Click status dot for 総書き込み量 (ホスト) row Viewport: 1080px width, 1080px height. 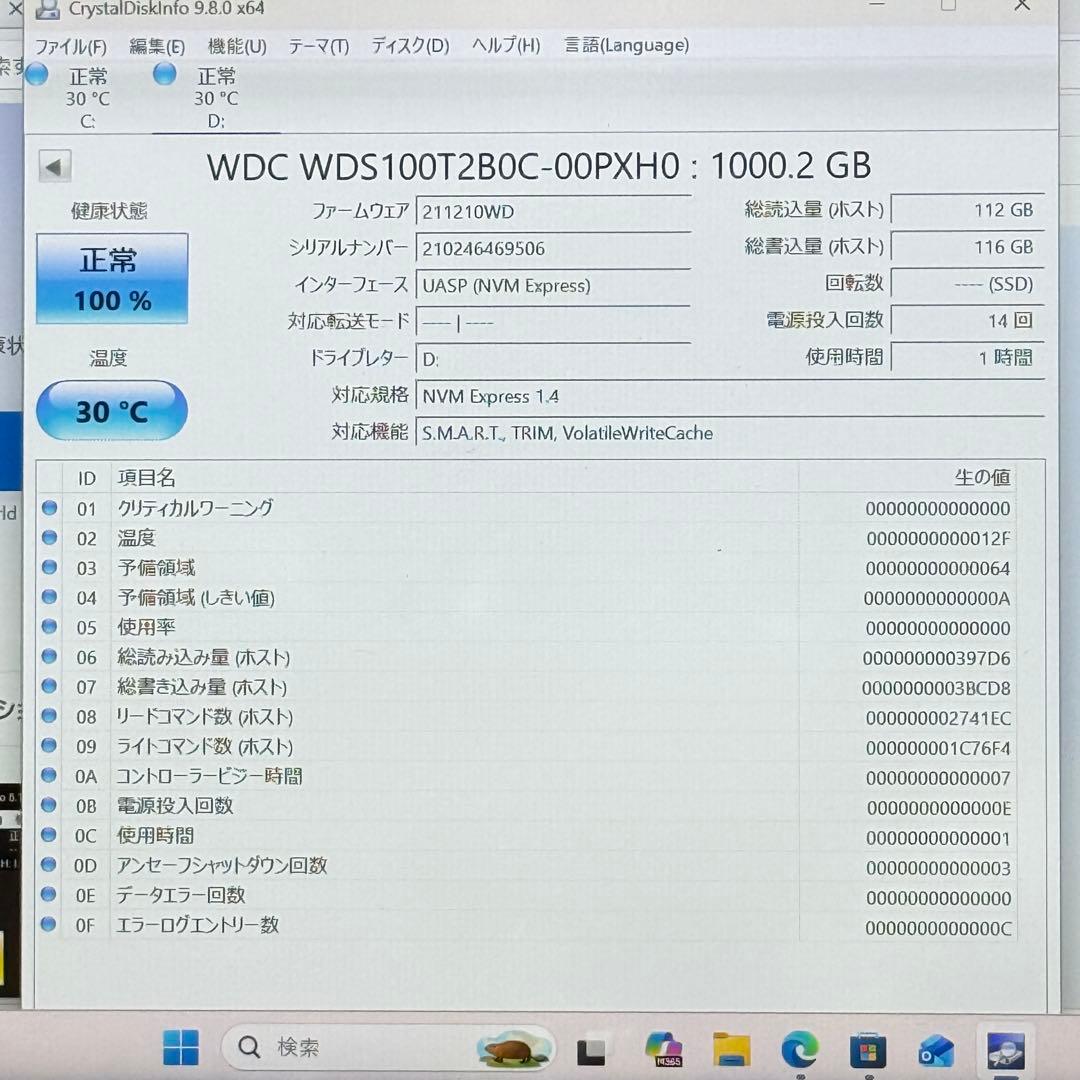point(49,686)
